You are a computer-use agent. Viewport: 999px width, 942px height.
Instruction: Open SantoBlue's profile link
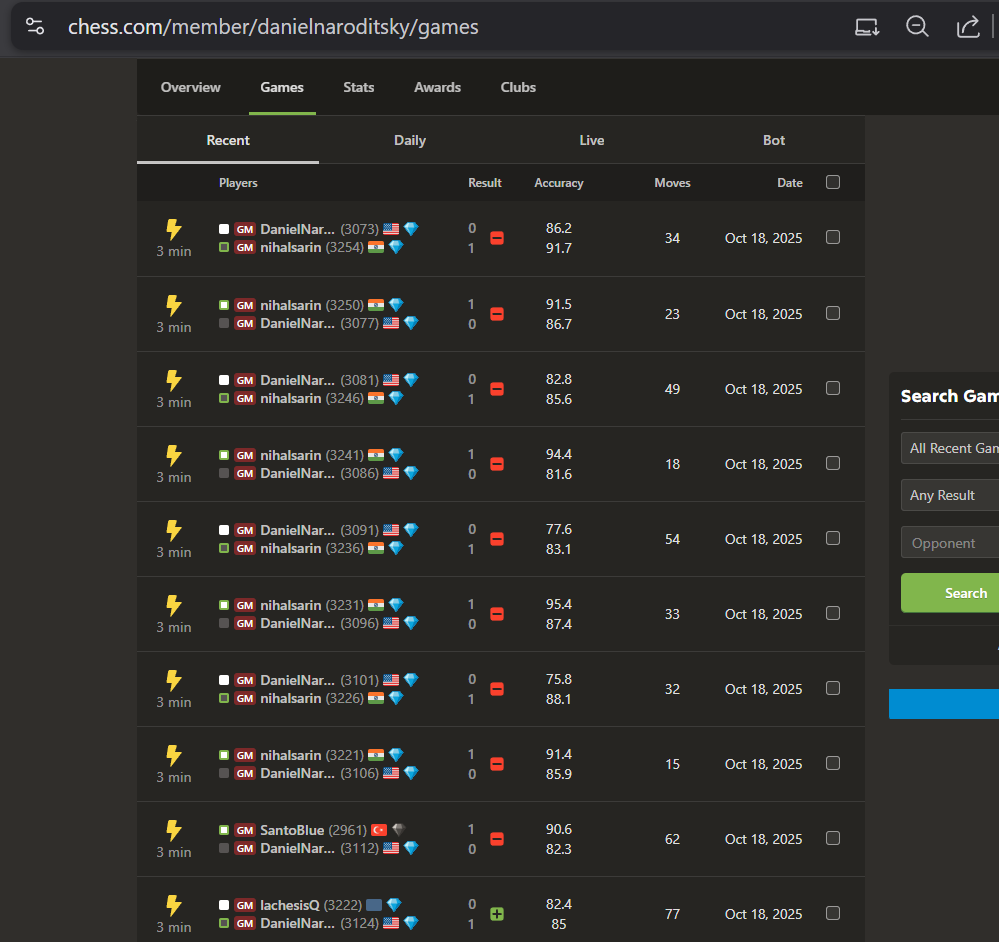(292, 830)
